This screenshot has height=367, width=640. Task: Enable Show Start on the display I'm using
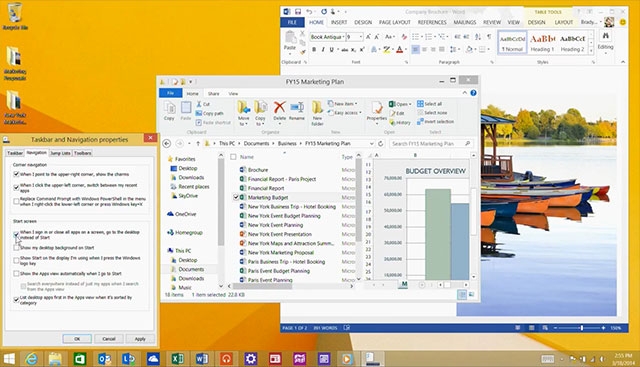click(16, 260)
